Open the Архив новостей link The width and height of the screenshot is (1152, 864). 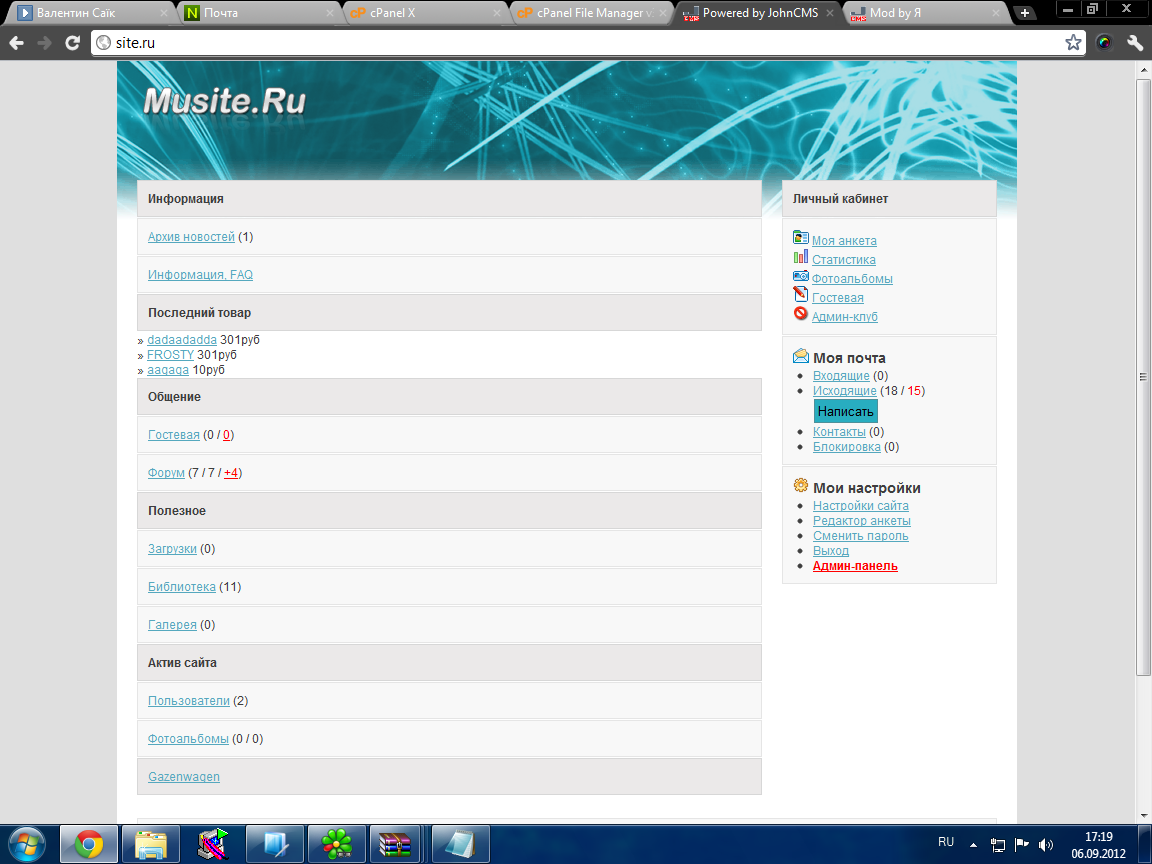pyautogui.click(x=191, y=237)
